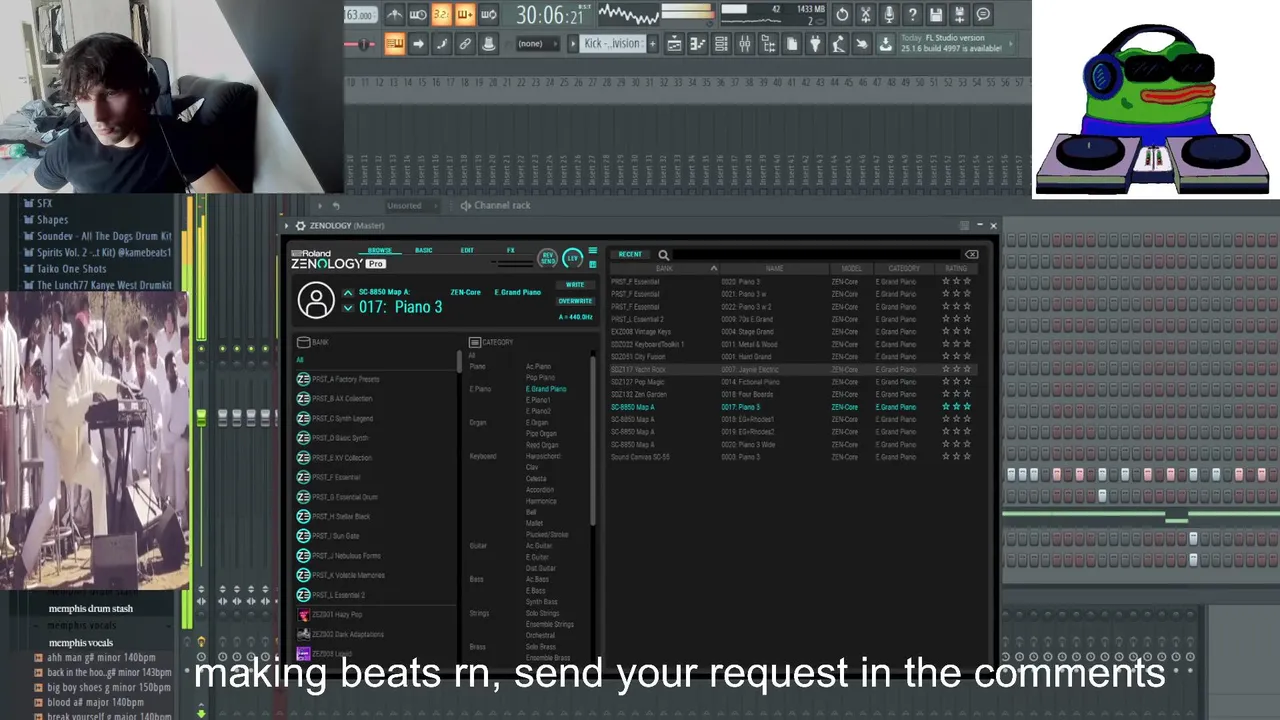Select previous tone with up chevron
This screenshot has width=1280, height=720.
(348, 293)
